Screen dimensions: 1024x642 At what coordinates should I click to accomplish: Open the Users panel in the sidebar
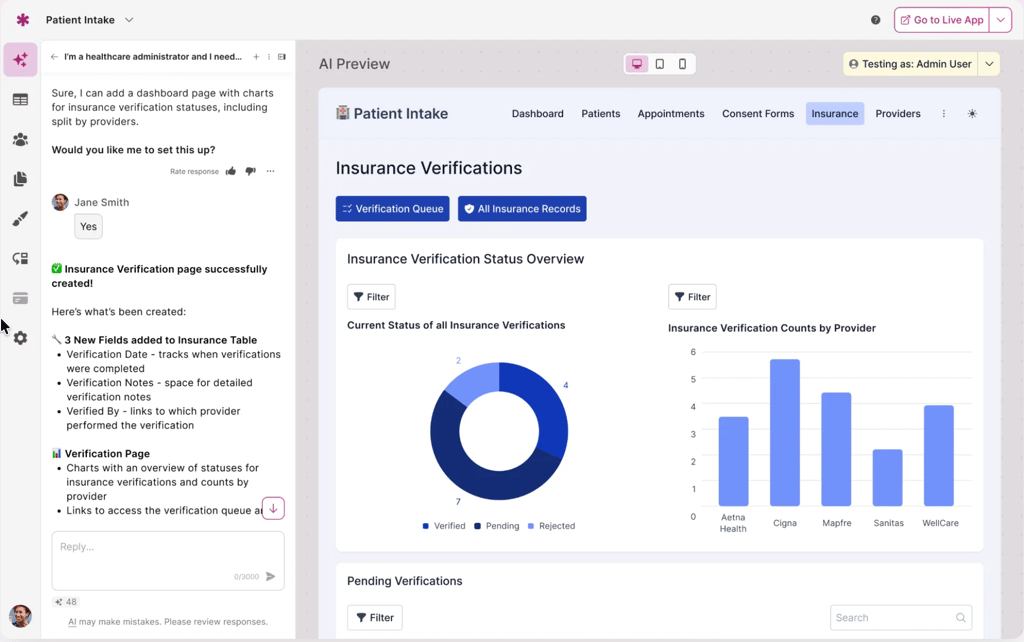20,139
